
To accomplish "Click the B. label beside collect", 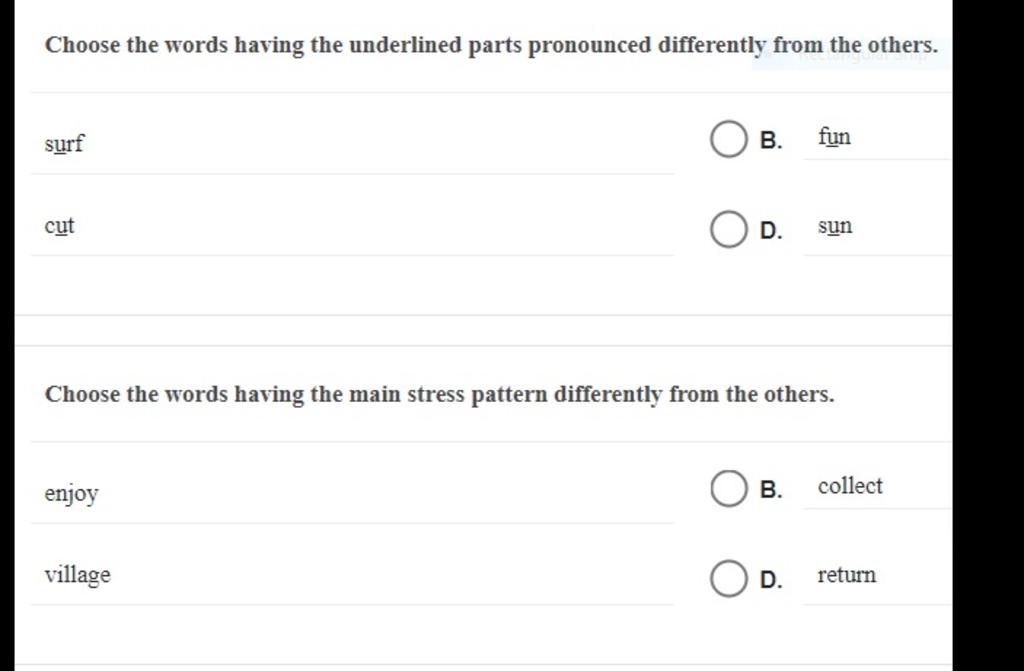I will 771,489.
